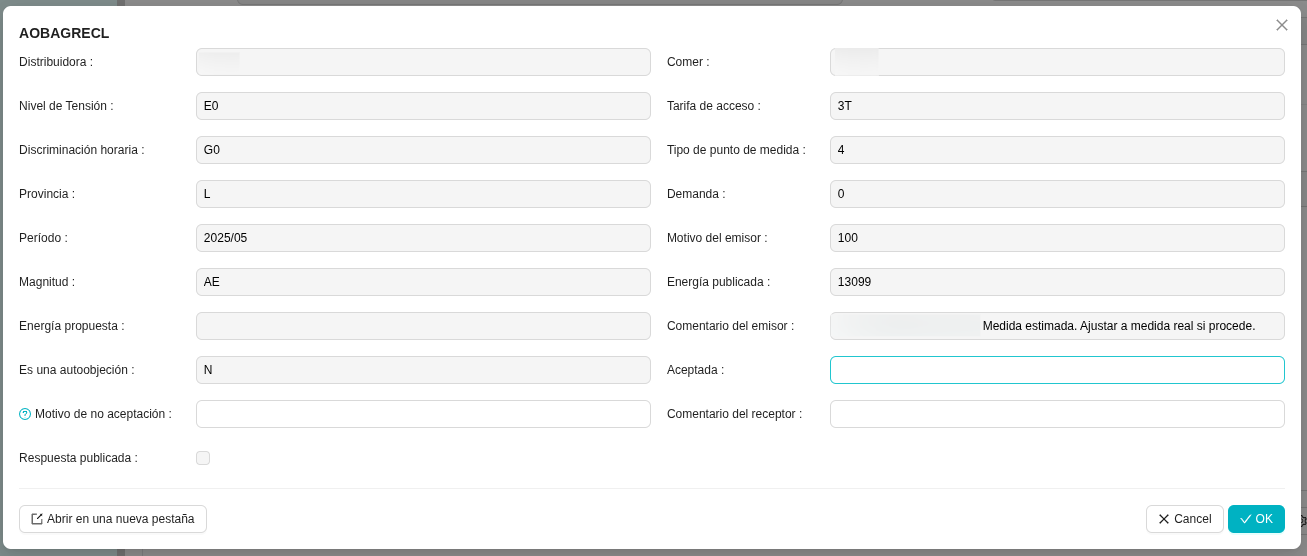Click the Motivo de no aceptación field
The height and width of the screenshot is (556, 1307).
[x=423, y=414]
